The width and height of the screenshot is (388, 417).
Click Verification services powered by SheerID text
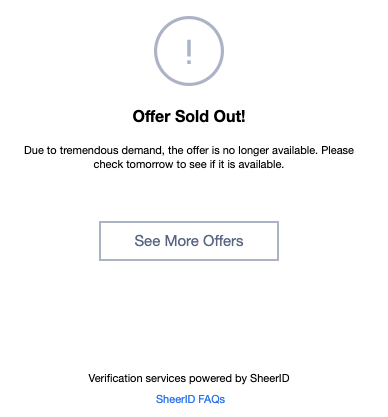[x=189, y=378]
